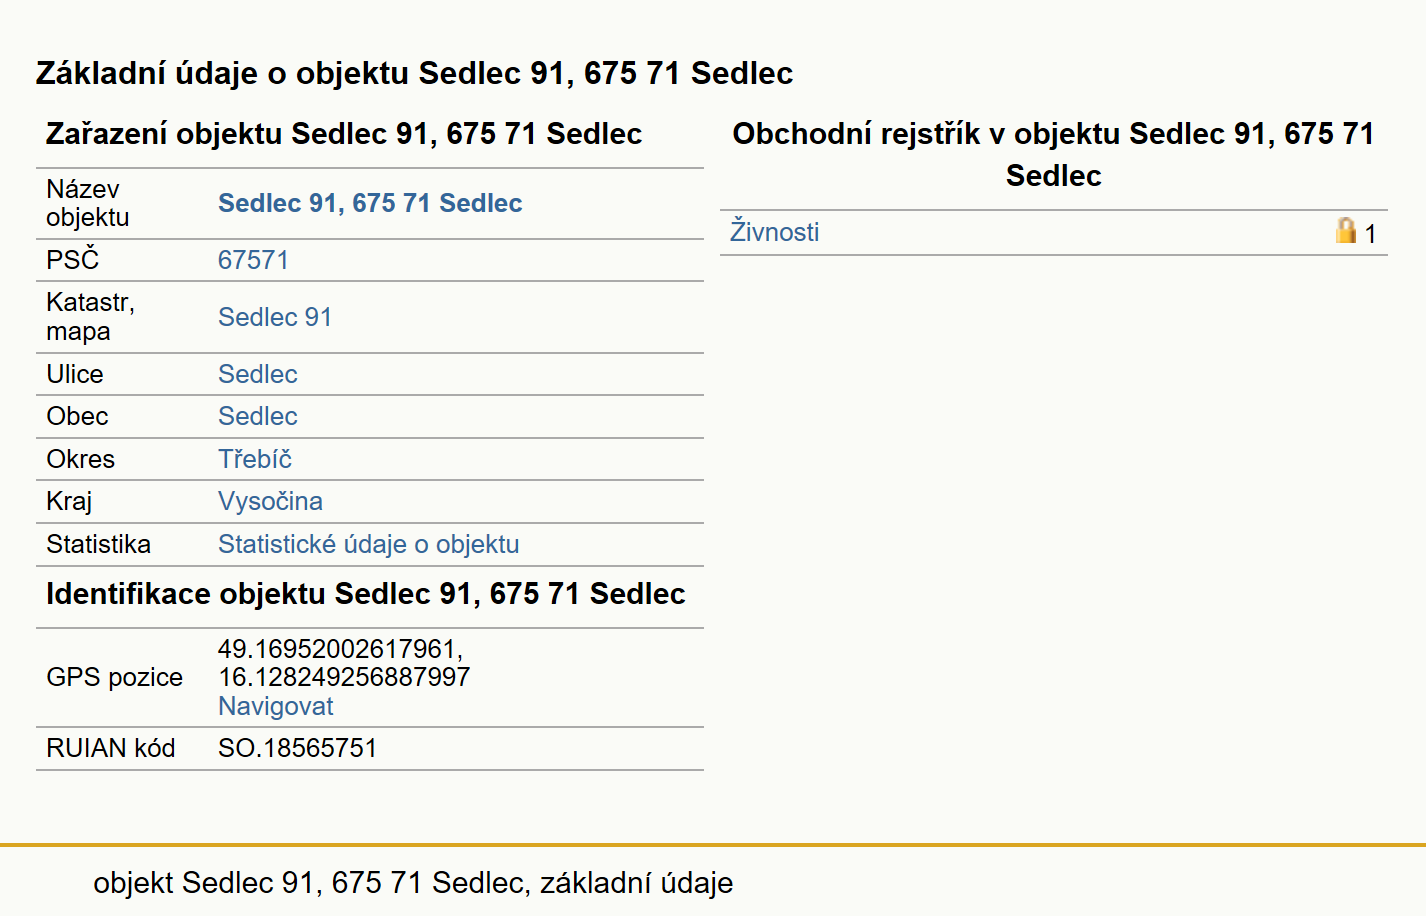Click the count 1 next to the padlock
This screenshot has width=1426, height=916.
pyautogui.click(x=1370, y=234)
